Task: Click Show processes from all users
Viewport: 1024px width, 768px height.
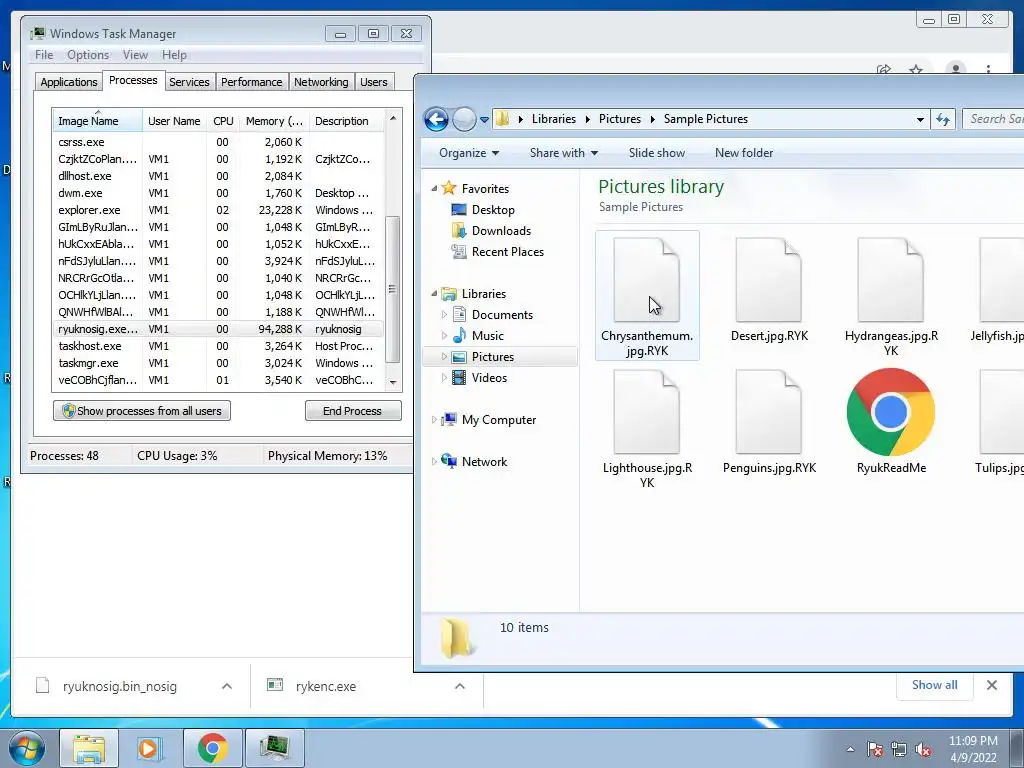Action: (142, 411)
